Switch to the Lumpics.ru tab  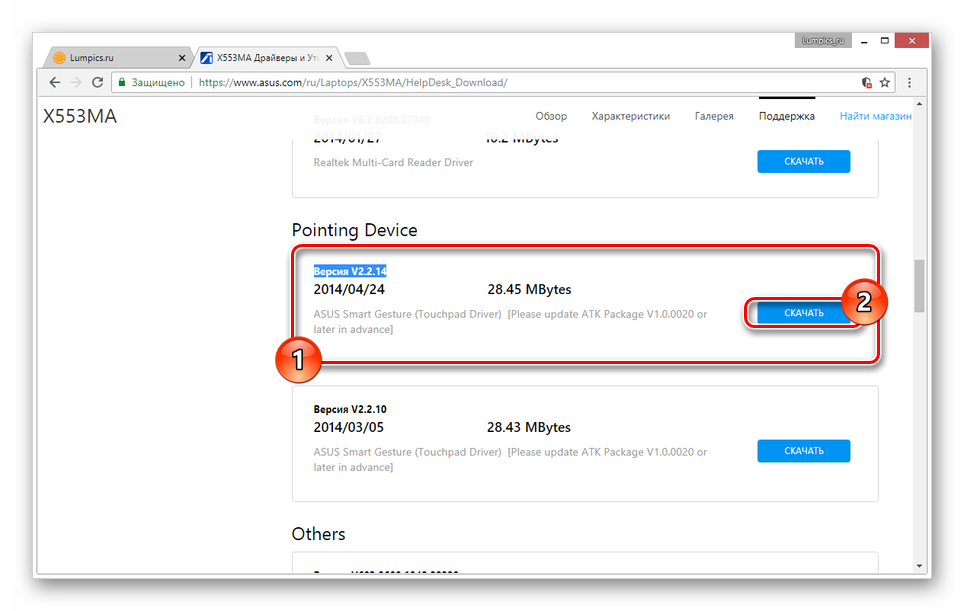117,58
